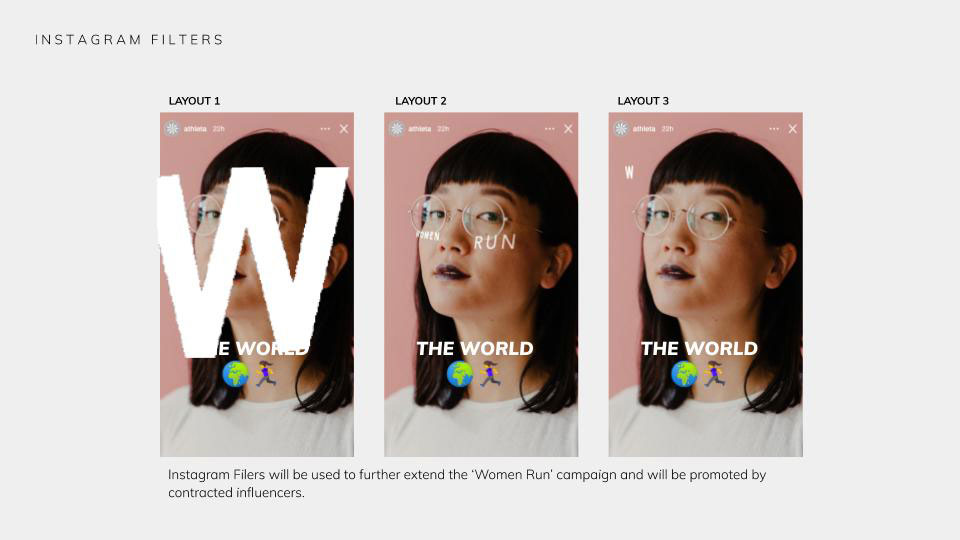Select the LAYOUT 3 label

pyautogui.click(x=643, y=101)
